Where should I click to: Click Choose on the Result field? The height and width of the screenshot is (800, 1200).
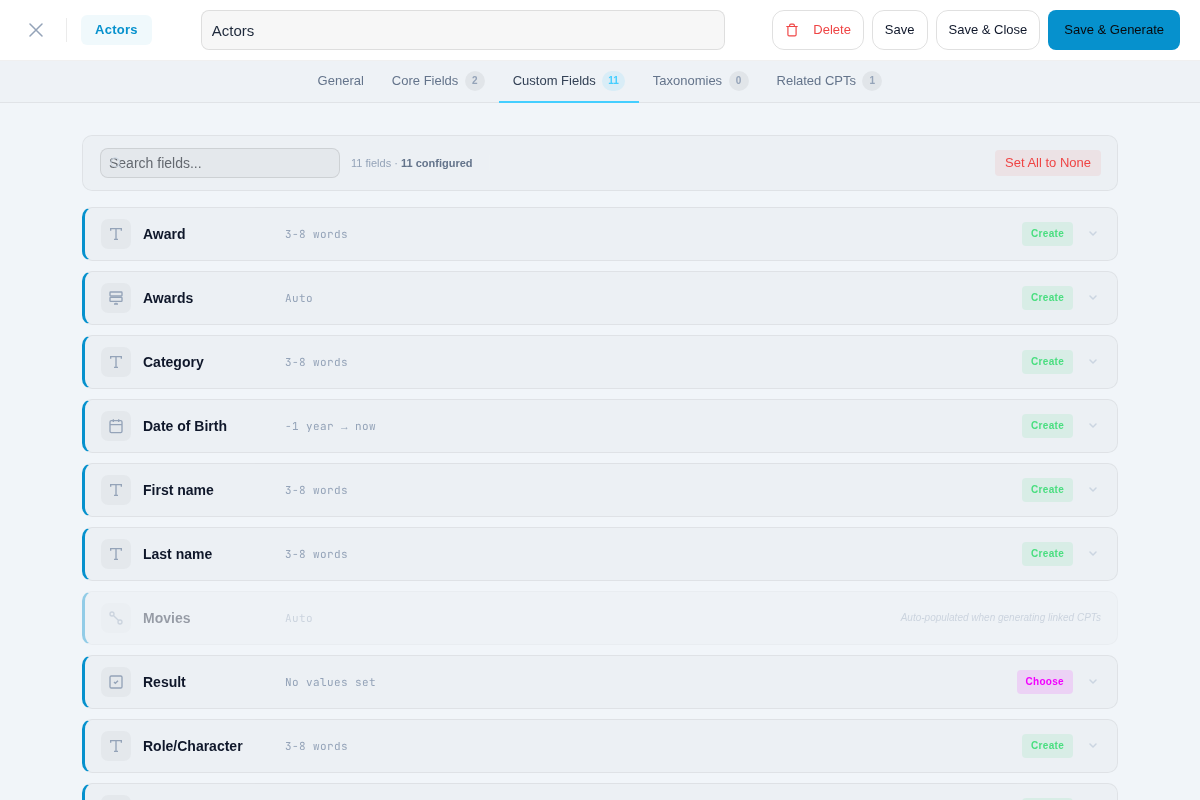[x=1044, y=682]
